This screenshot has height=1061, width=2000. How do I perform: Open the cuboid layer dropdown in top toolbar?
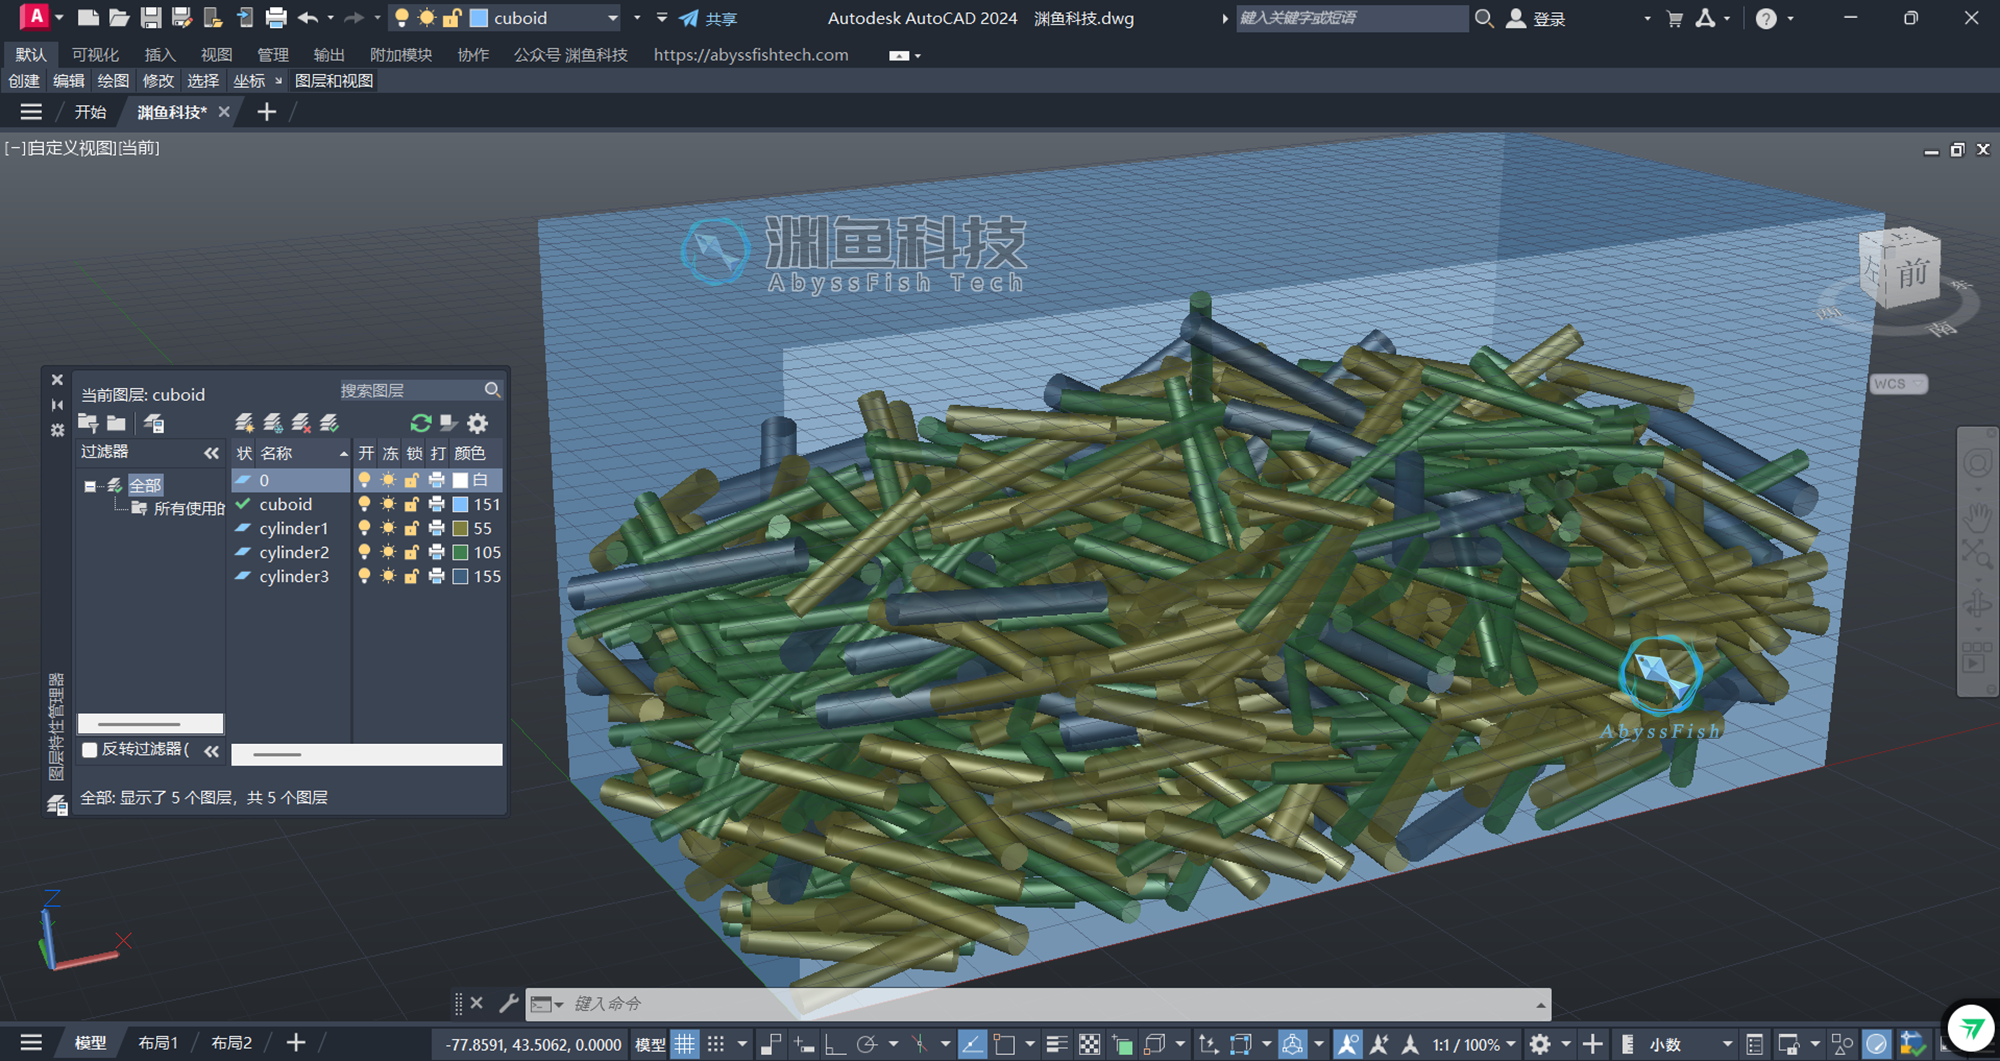pyautogui.click(x=613, y=18)
